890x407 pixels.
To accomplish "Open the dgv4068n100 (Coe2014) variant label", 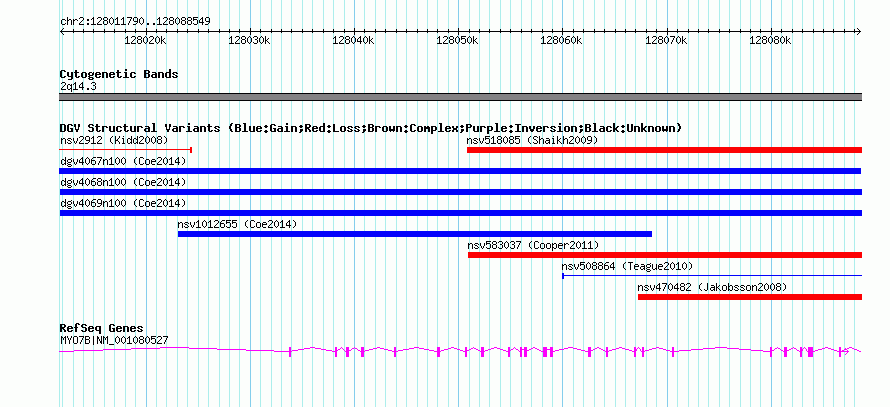I will (123, 182).
